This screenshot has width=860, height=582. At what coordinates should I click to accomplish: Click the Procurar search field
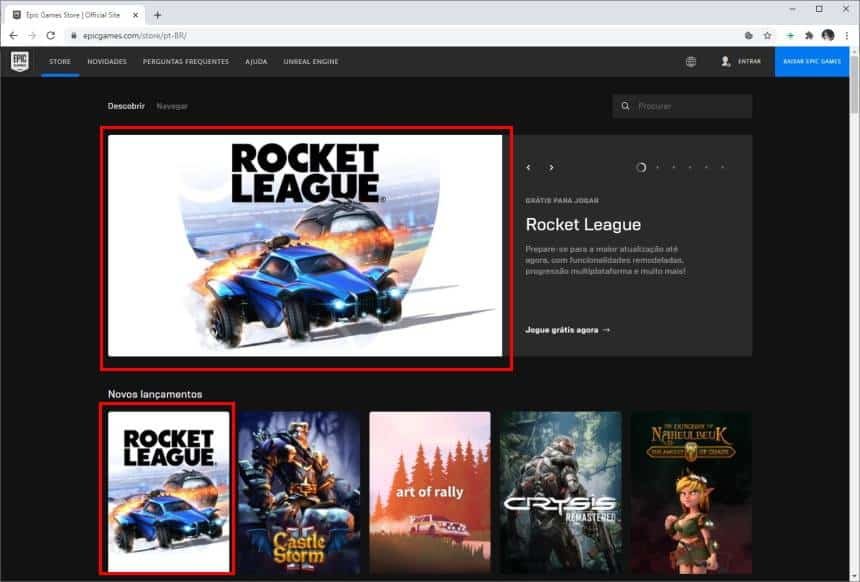682,106
